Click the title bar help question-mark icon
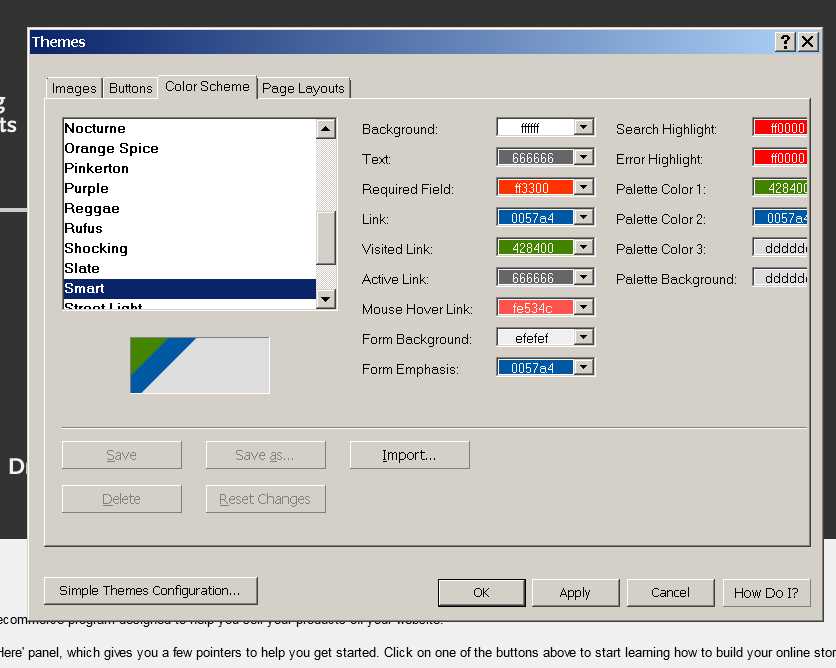 coord(785,41)
